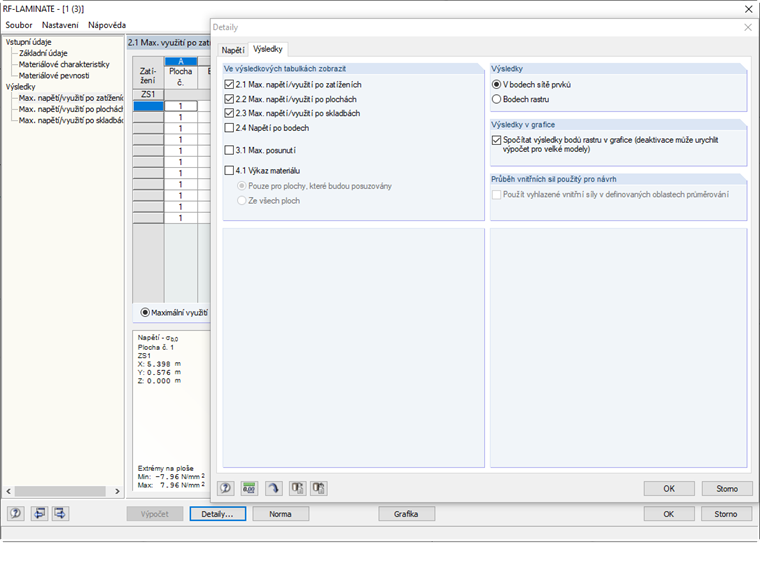
Task: Select Vstupní údaje tree node
Action: (28, 42)
